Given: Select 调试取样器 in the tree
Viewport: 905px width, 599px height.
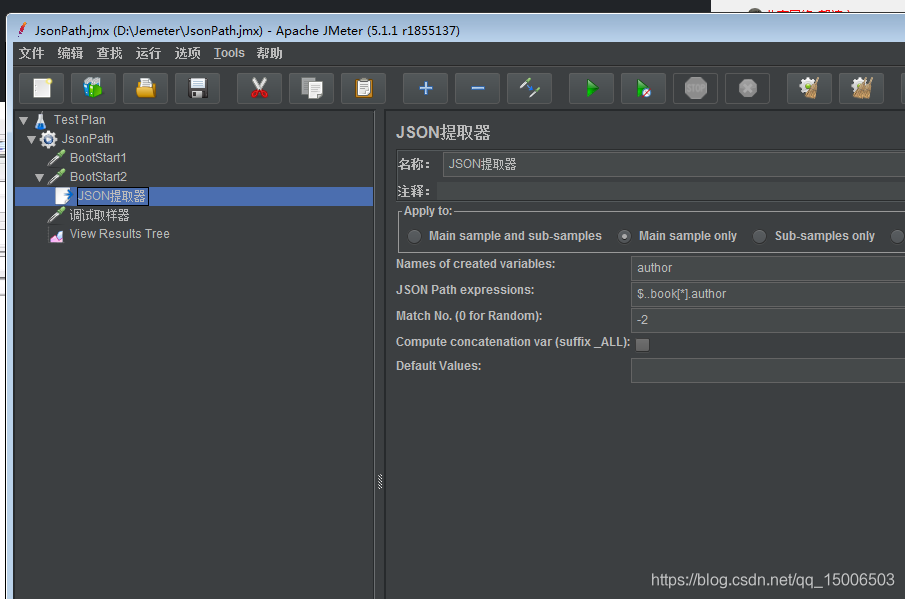Looking at the screenshot, I should point(99,215).
